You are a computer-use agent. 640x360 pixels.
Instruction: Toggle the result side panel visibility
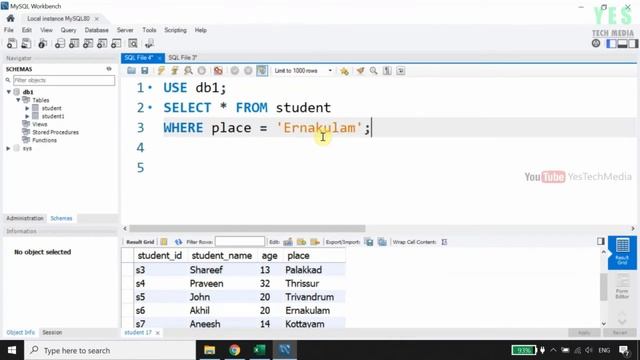coord(600,241)
